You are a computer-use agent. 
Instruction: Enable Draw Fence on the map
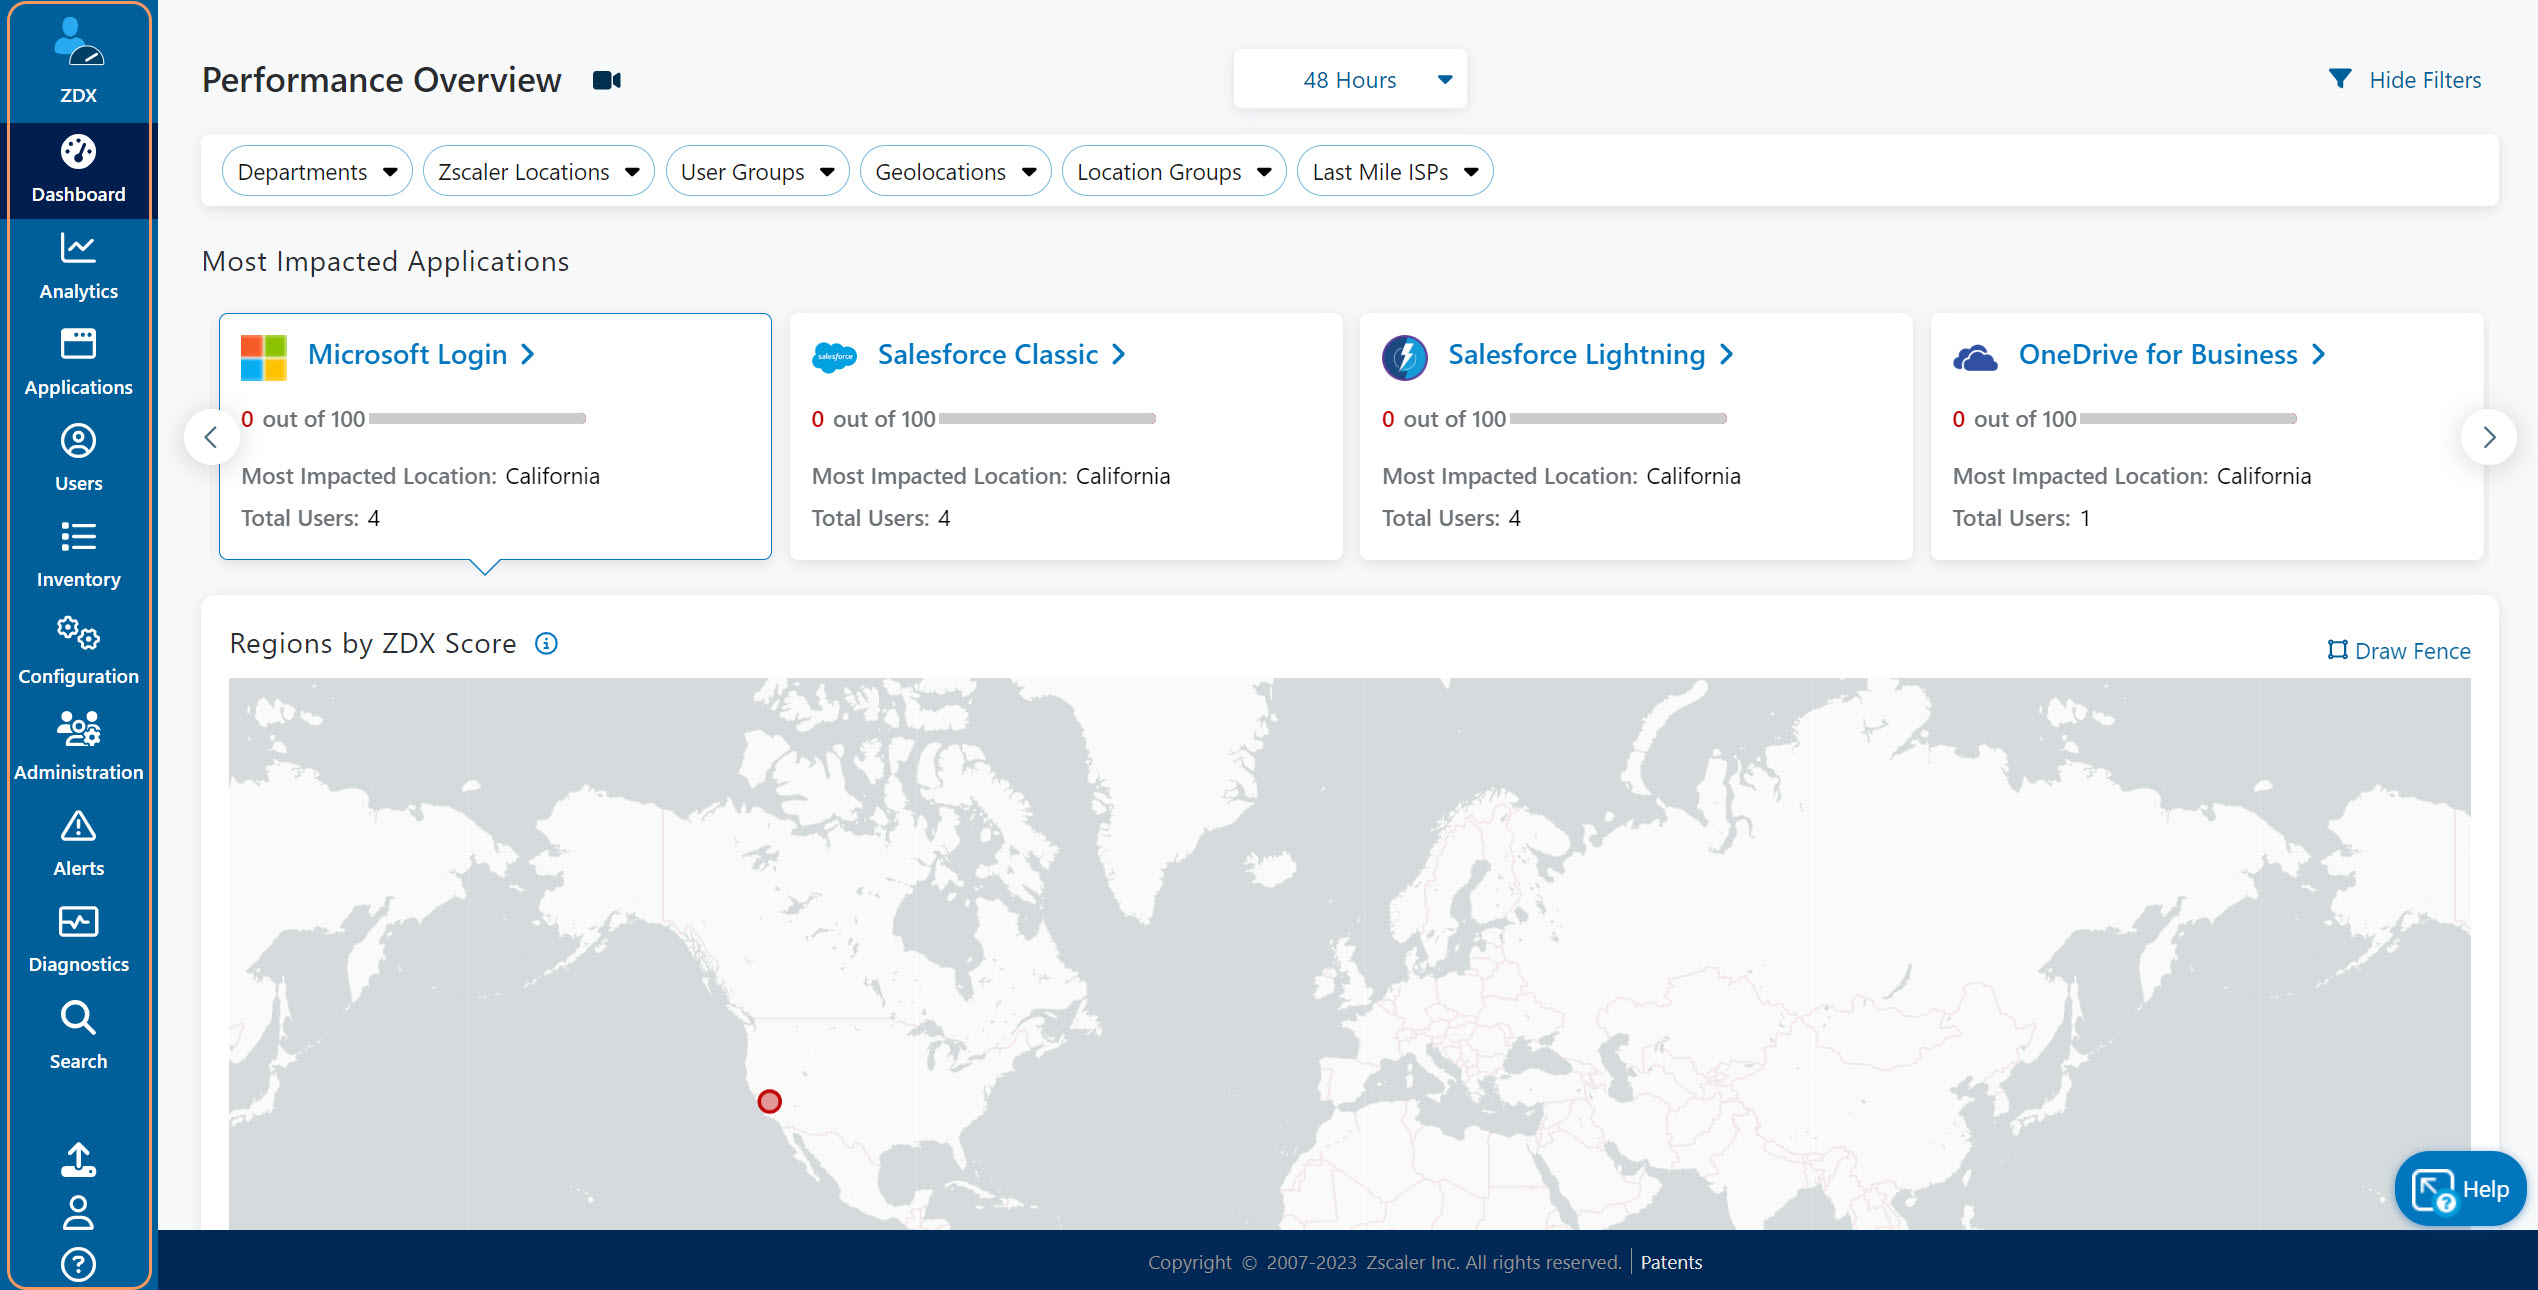[x=2398, y=651]
